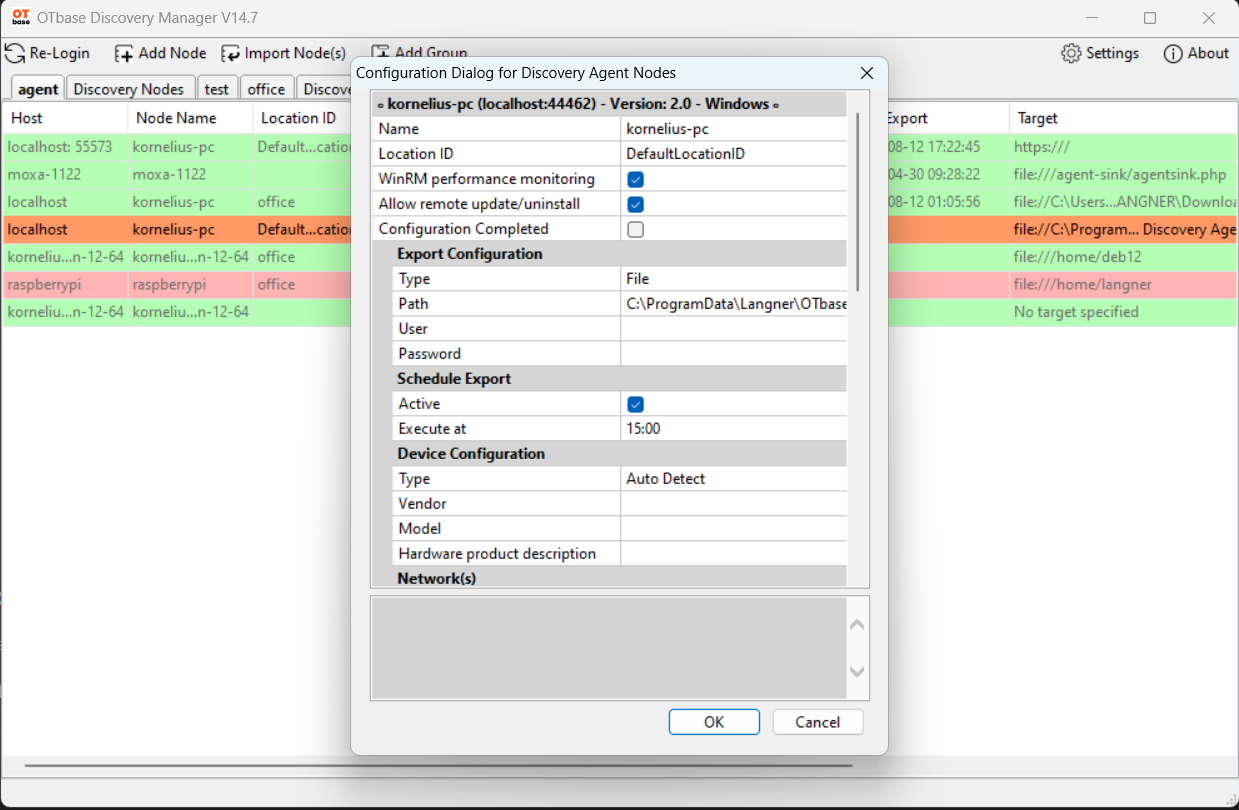Open the Device Configuration Type field Auto Detect
1239x810 pixels.
[733, 478]
